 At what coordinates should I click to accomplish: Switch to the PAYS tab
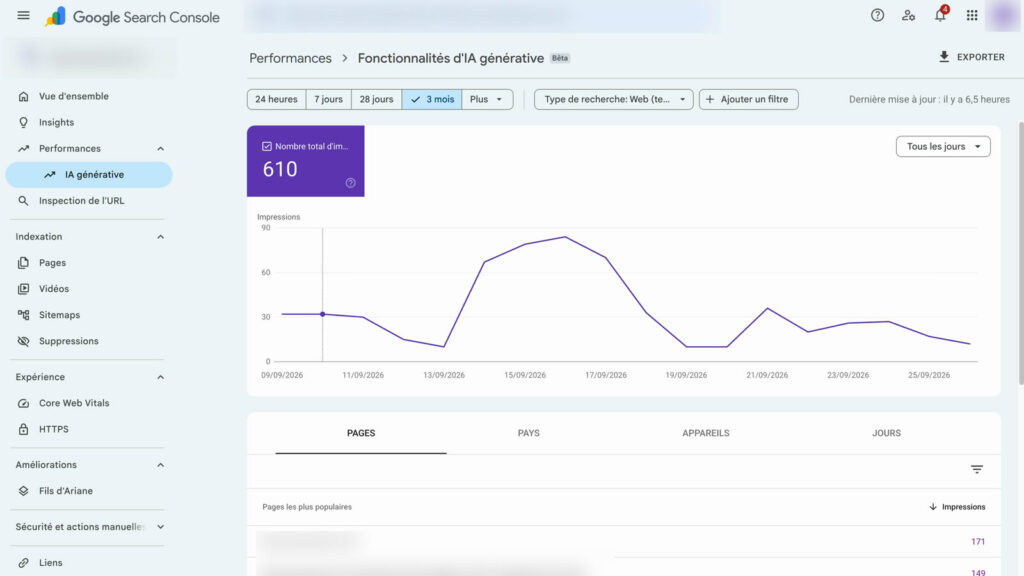528,433
